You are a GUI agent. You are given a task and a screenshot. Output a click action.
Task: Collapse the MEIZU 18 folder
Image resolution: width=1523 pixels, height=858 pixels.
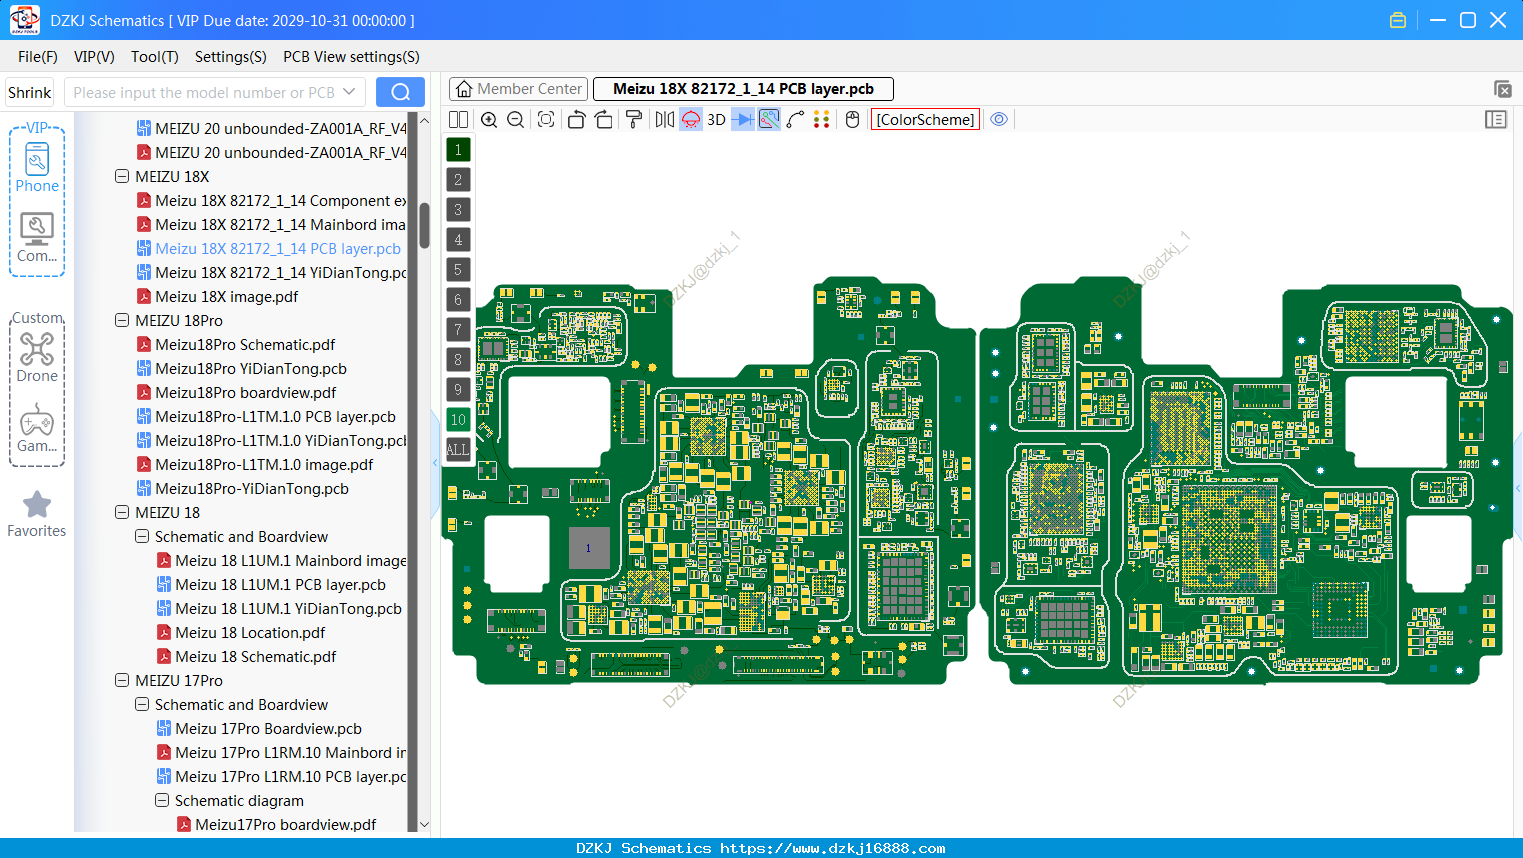[122, 512]
